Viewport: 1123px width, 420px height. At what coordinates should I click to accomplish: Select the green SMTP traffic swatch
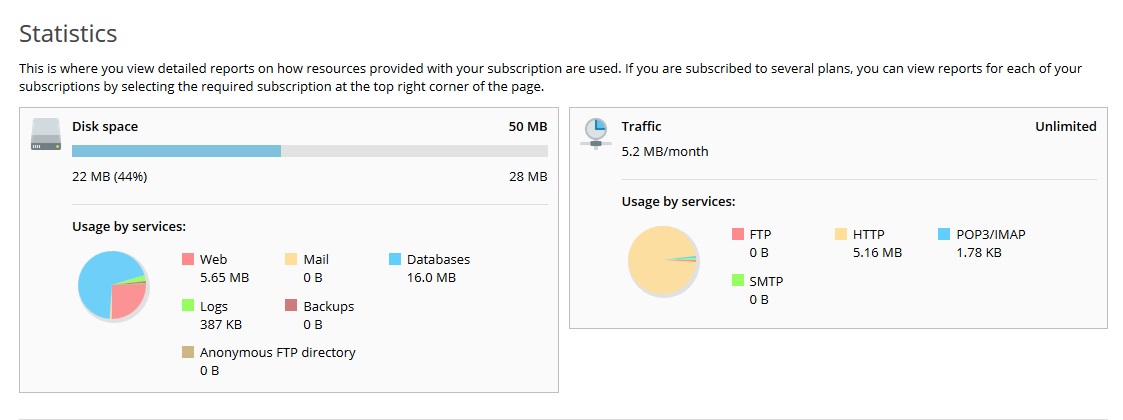[x=738, y=281]
